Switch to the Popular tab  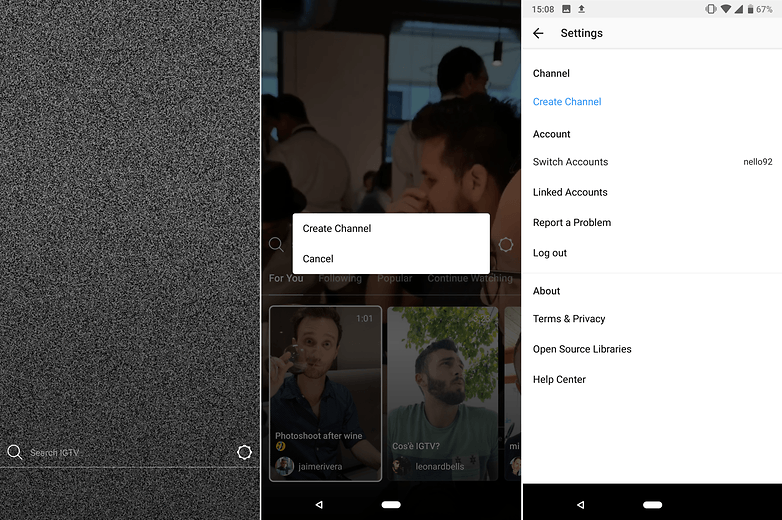[394, 278]
